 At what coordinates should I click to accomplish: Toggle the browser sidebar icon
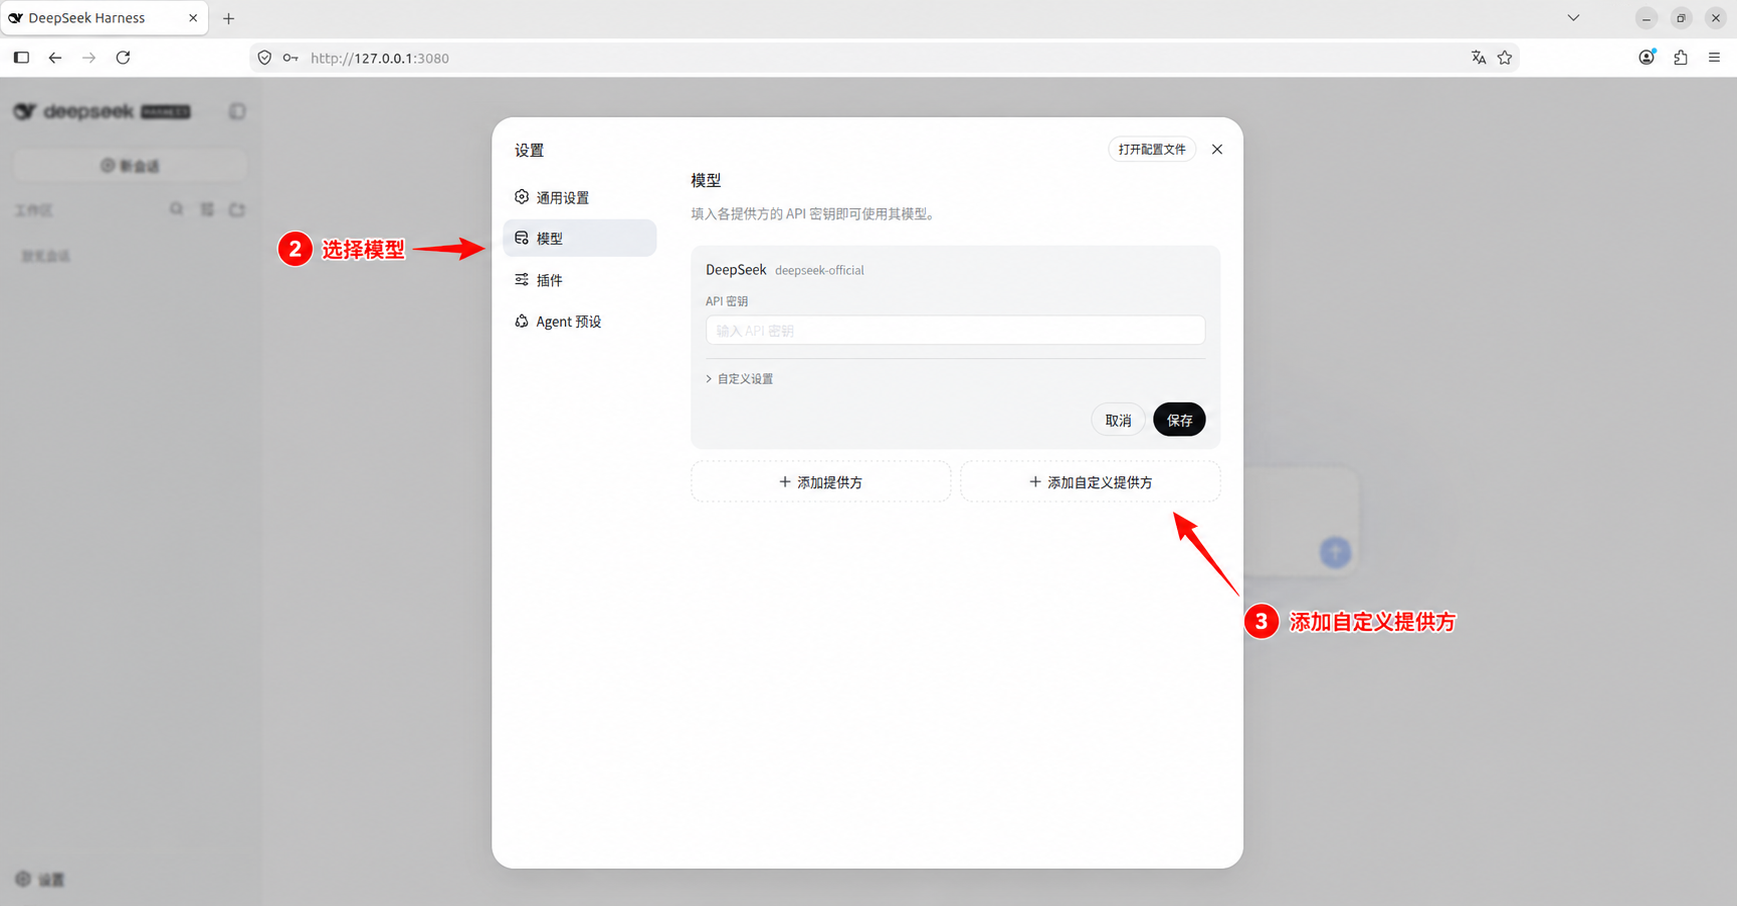pos(21,58)
